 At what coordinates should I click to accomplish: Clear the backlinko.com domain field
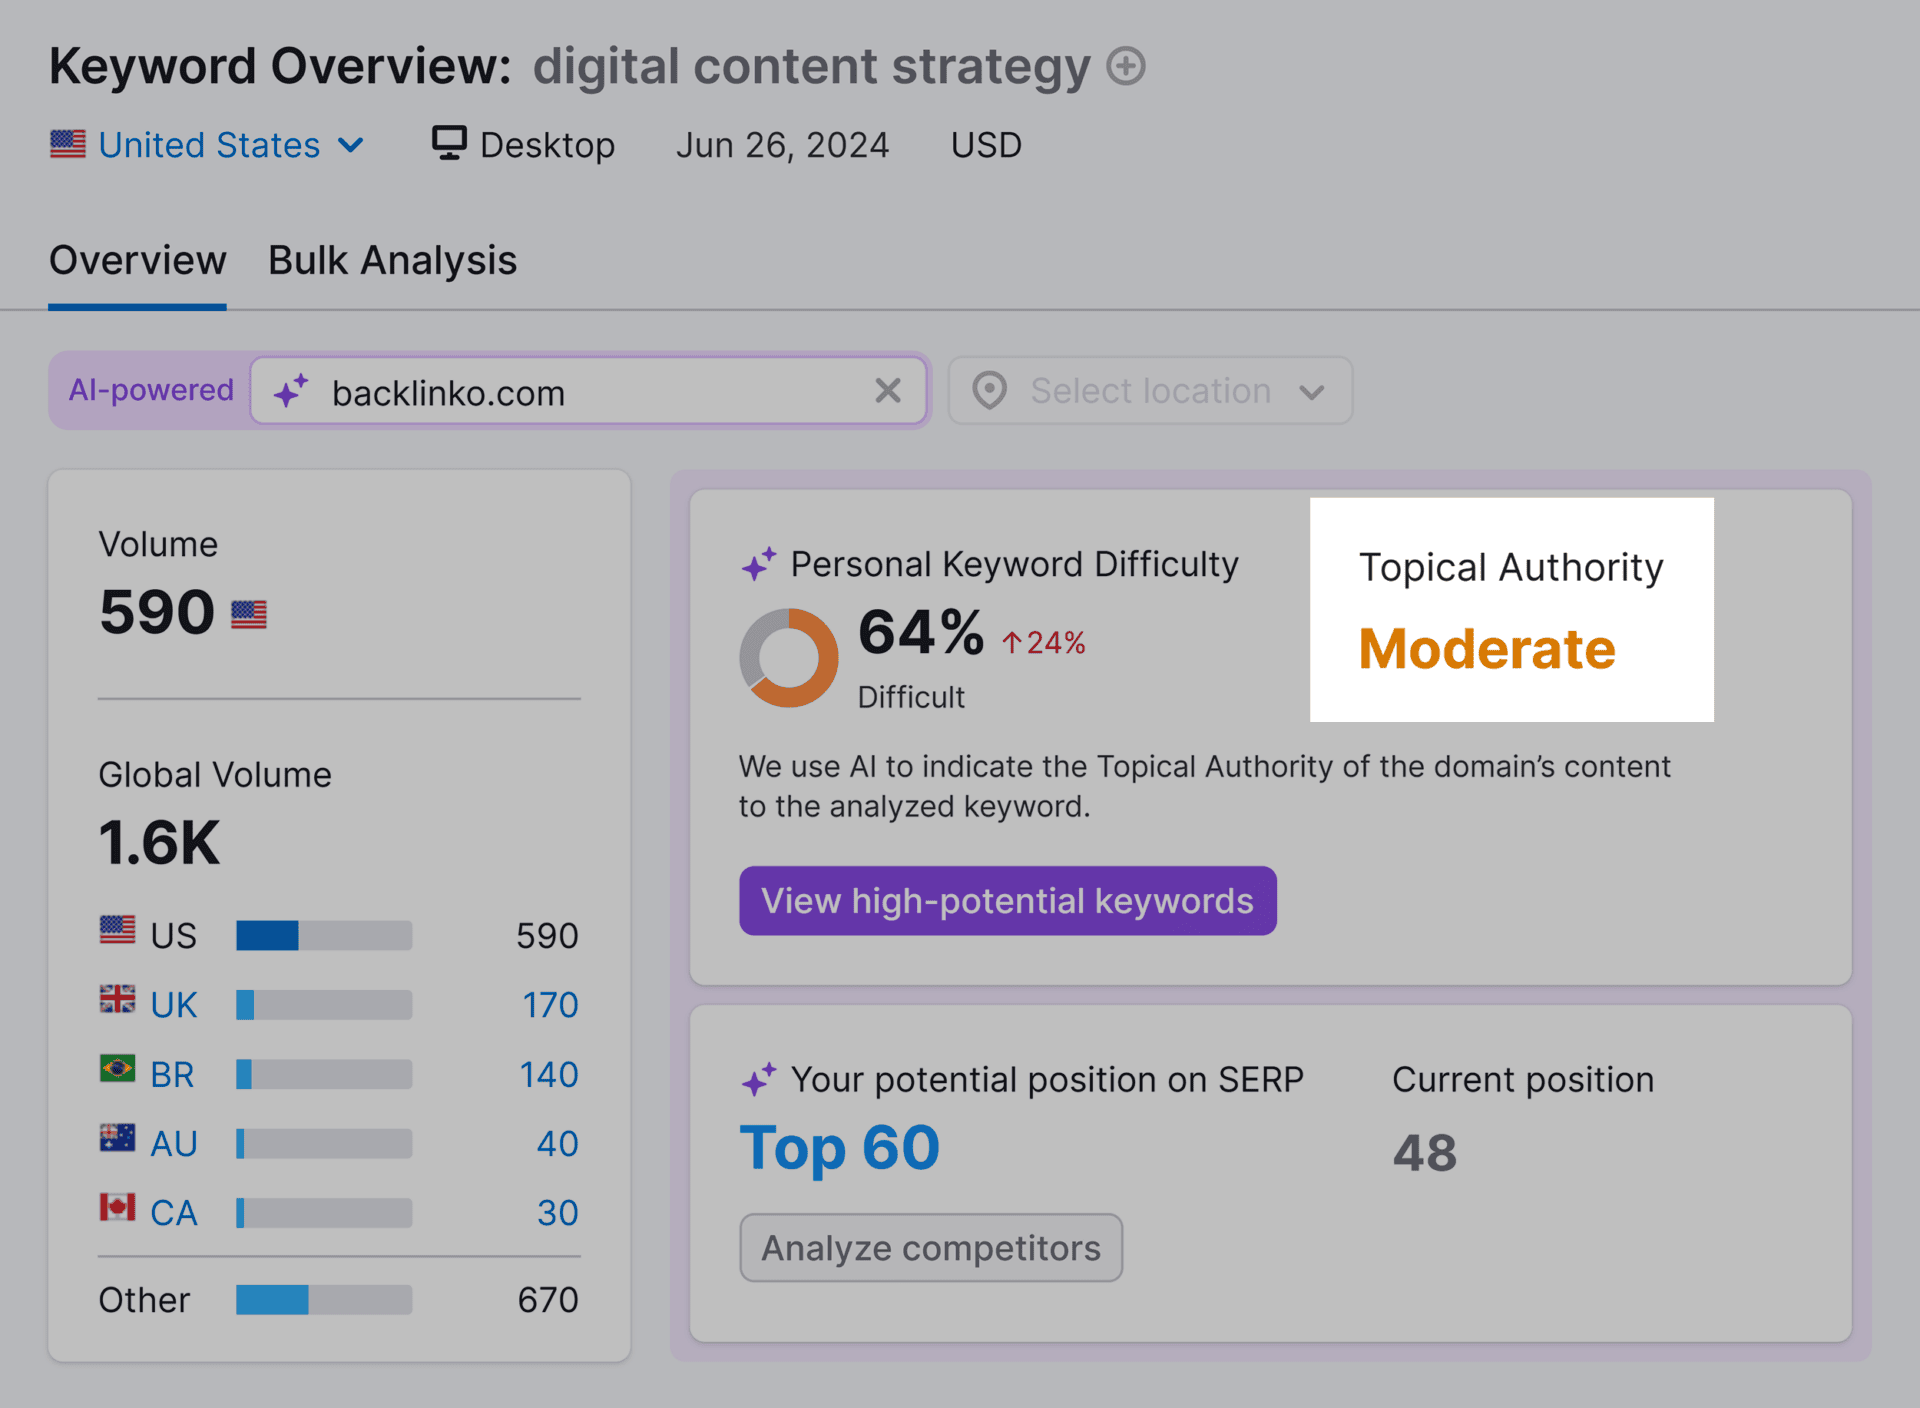(x=888, y=391)
